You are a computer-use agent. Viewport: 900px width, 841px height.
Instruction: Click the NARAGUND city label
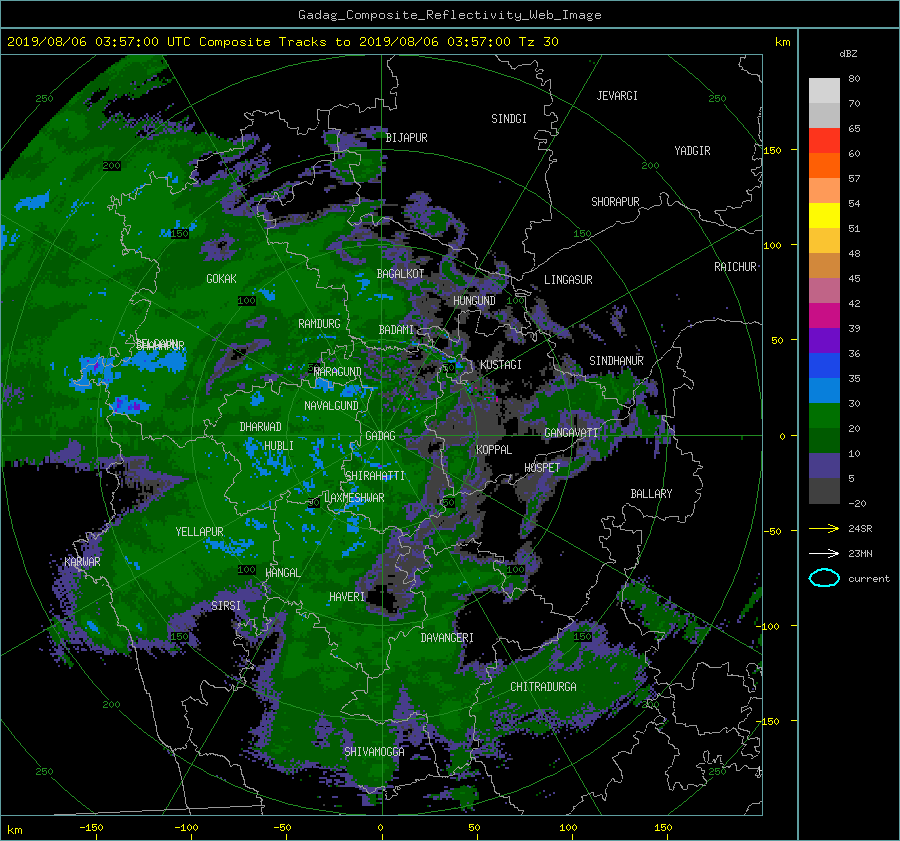(338, 372)
